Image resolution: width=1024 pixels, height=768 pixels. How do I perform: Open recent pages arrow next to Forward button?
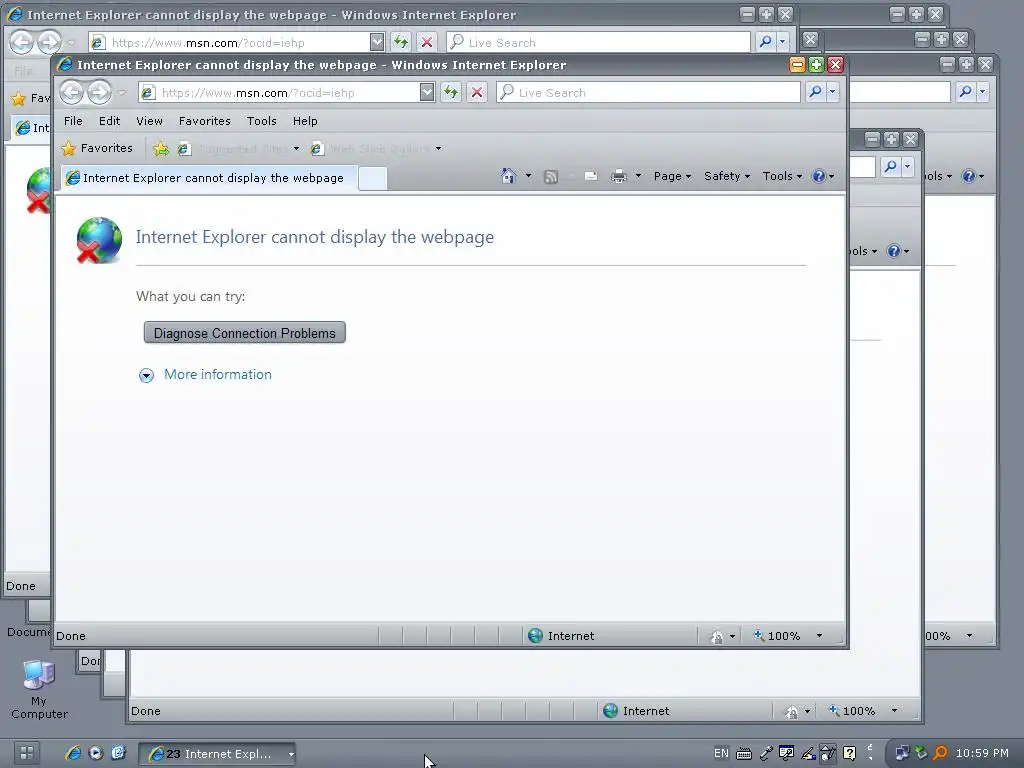pyautogui.click(x=122, y=93)
